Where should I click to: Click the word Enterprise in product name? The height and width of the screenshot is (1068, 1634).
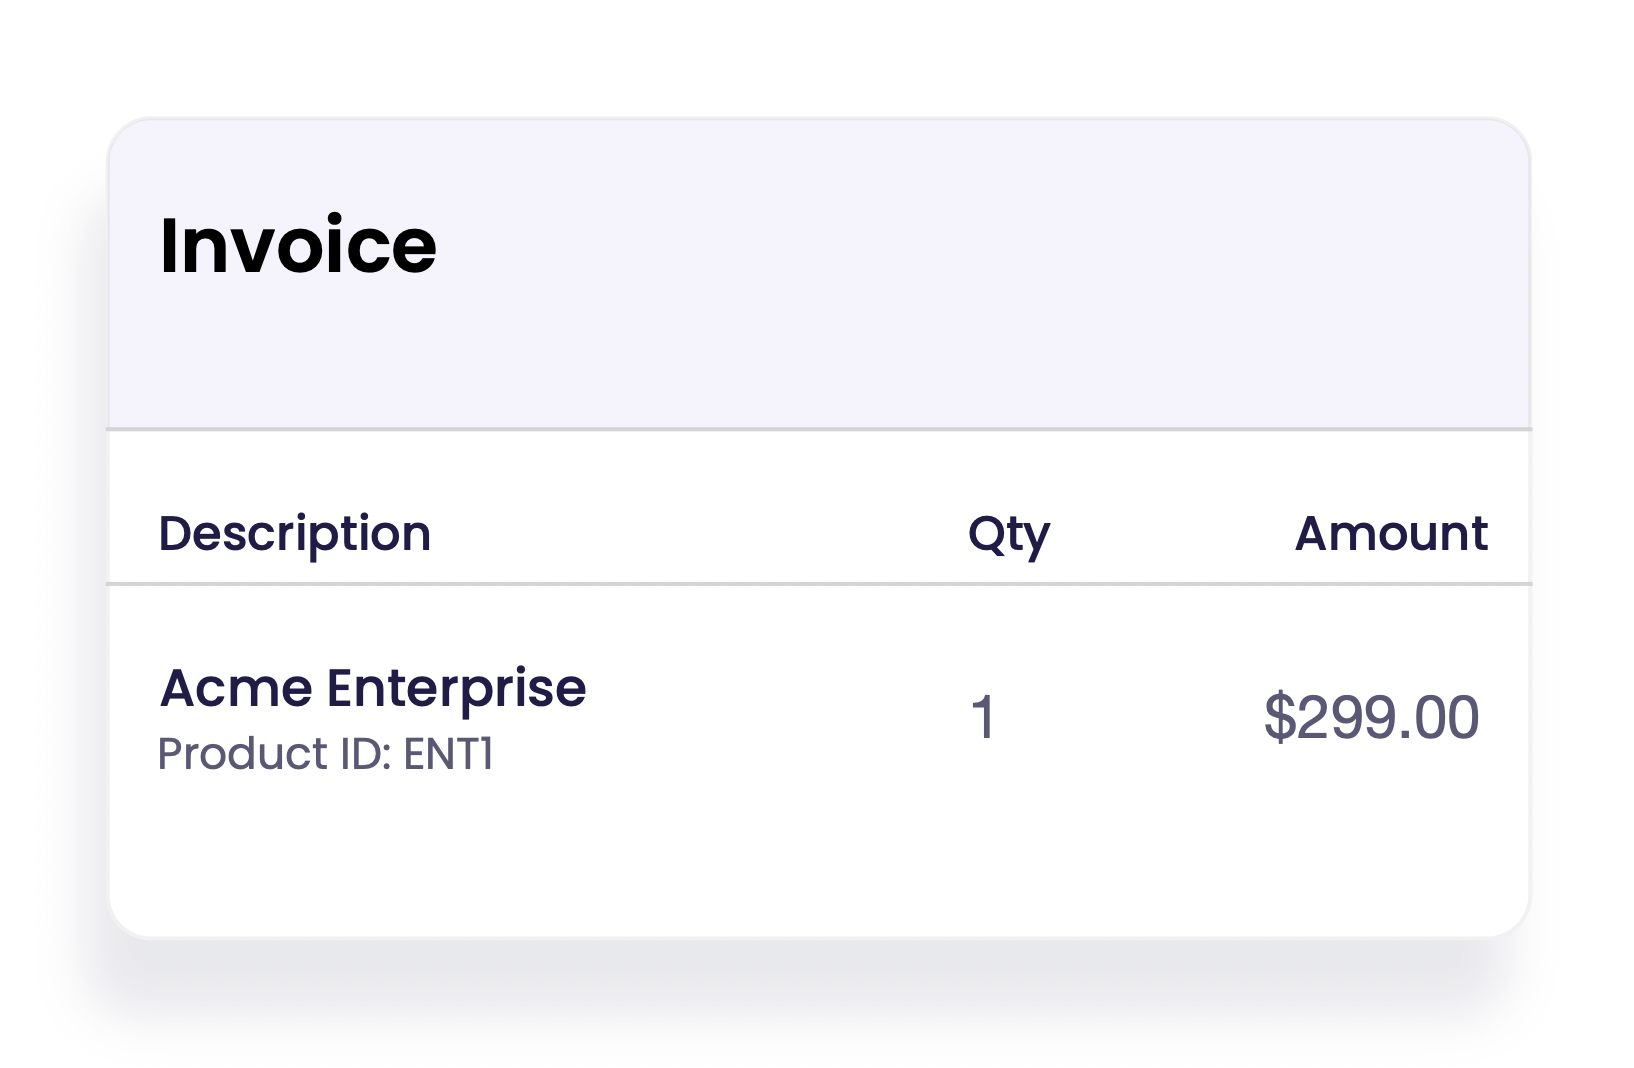click(x=456, y=688)
